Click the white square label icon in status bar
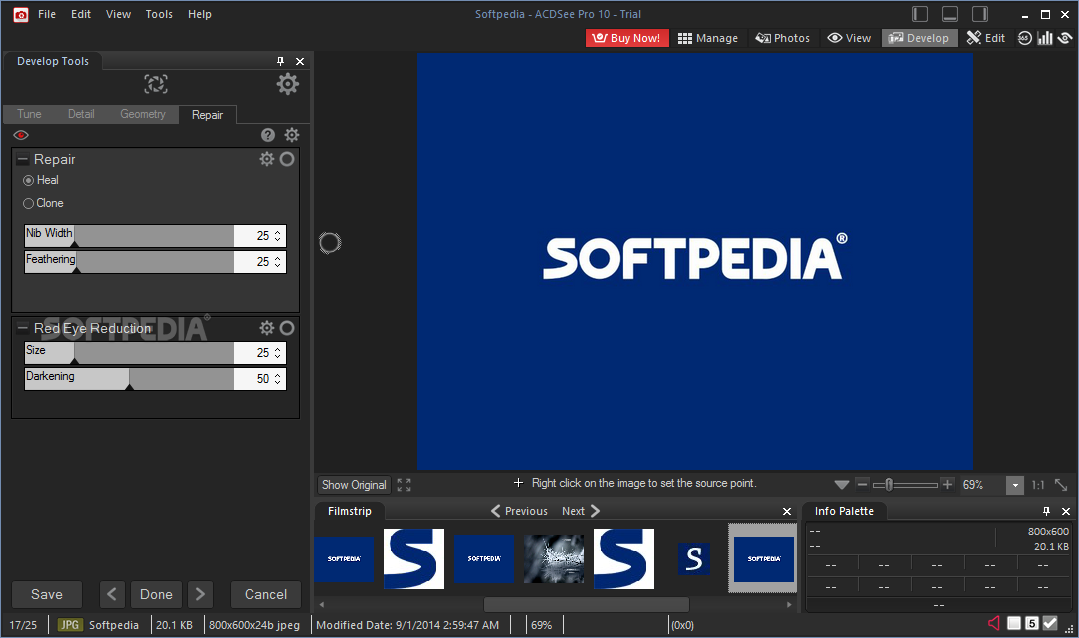 (x=1014, y=623)
